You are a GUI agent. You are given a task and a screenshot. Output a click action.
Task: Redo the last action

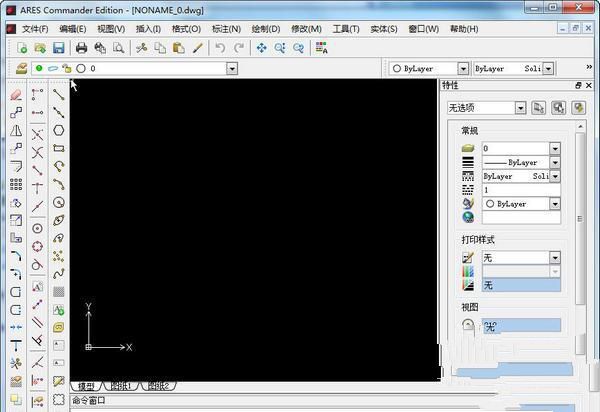[239, 48]
